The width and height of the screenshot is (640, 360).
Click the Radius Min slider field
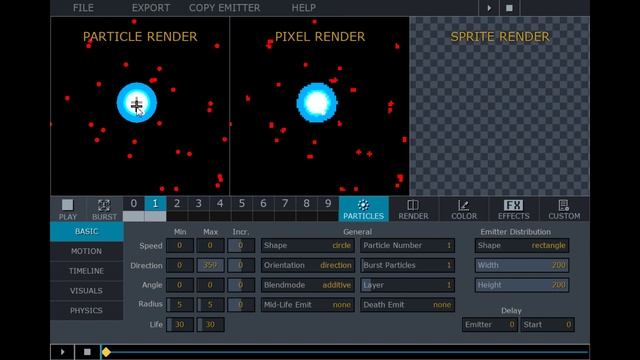[x=180, y=305]
